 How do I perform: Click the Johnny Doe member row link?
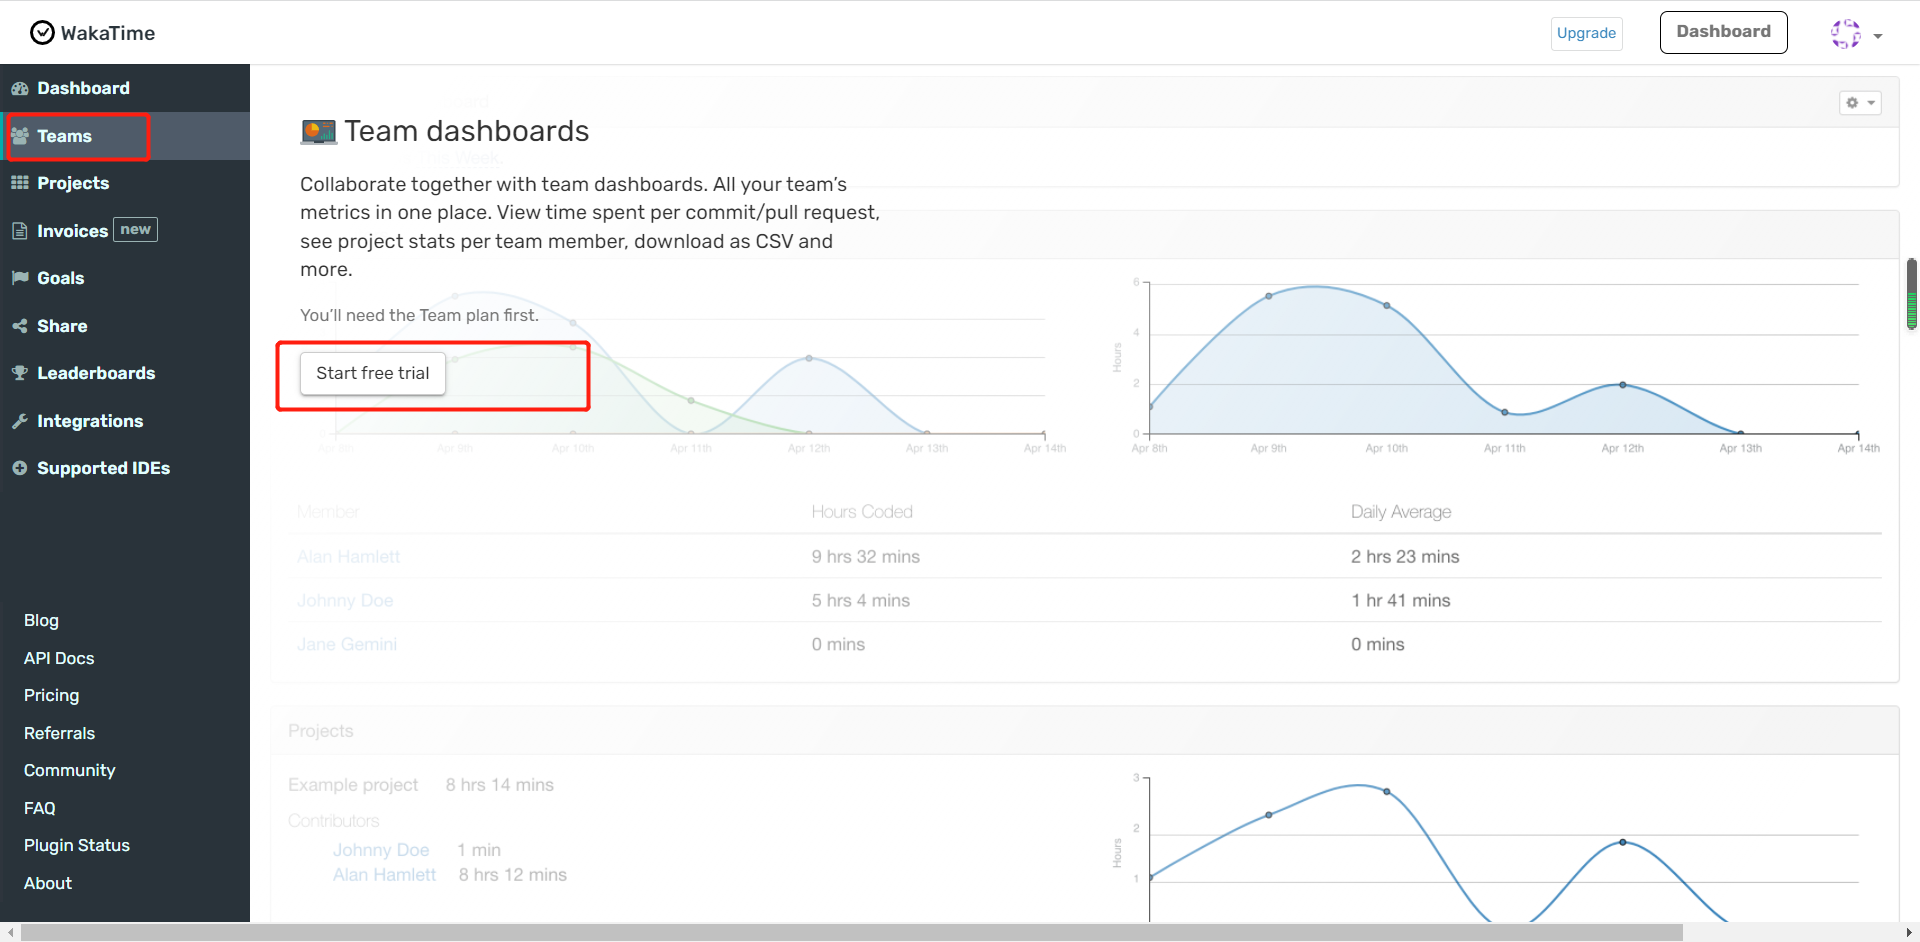[345, 601]
